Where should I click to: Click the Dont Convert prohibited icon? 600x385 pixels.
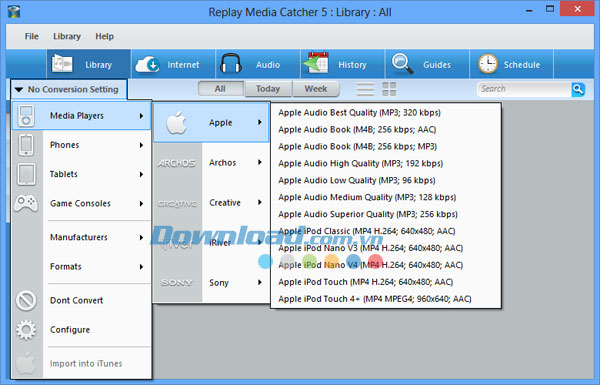(26, 300)
